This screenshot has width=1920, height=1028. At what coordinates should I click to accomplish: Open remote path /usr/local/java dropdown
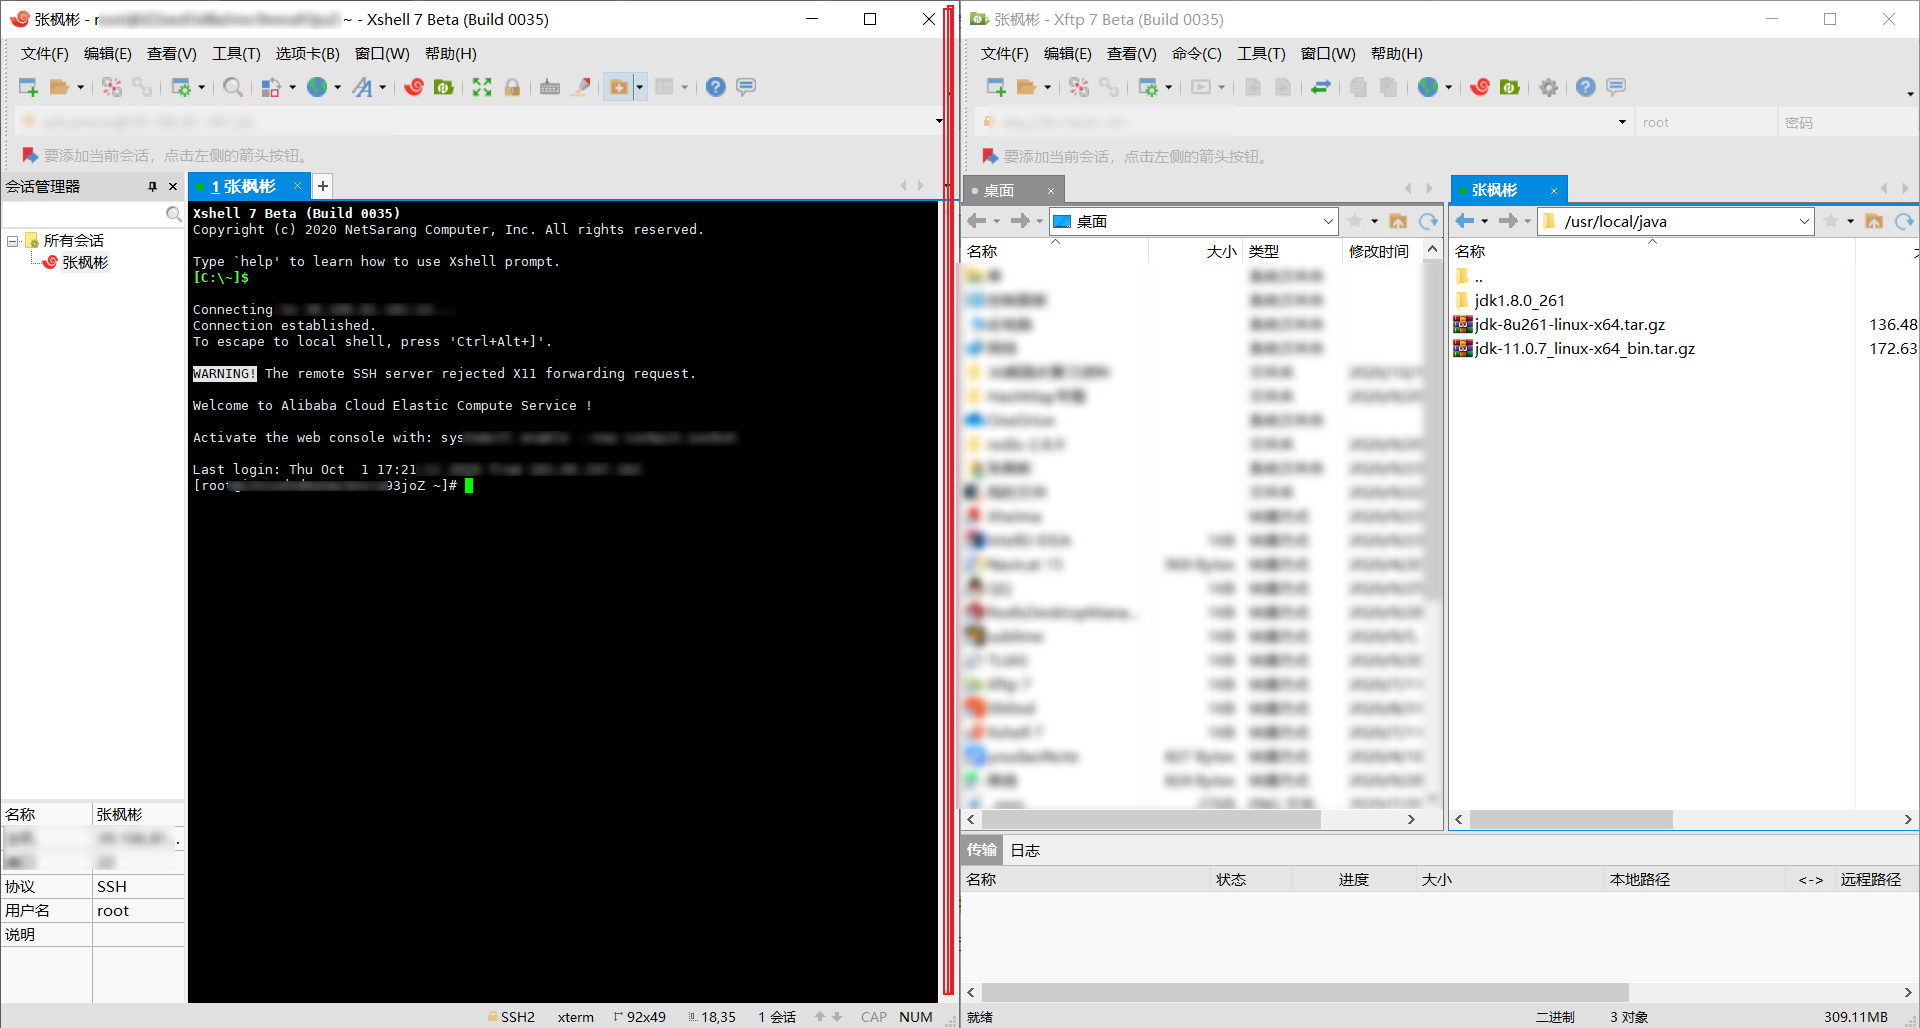click(x=1804, y=222)
